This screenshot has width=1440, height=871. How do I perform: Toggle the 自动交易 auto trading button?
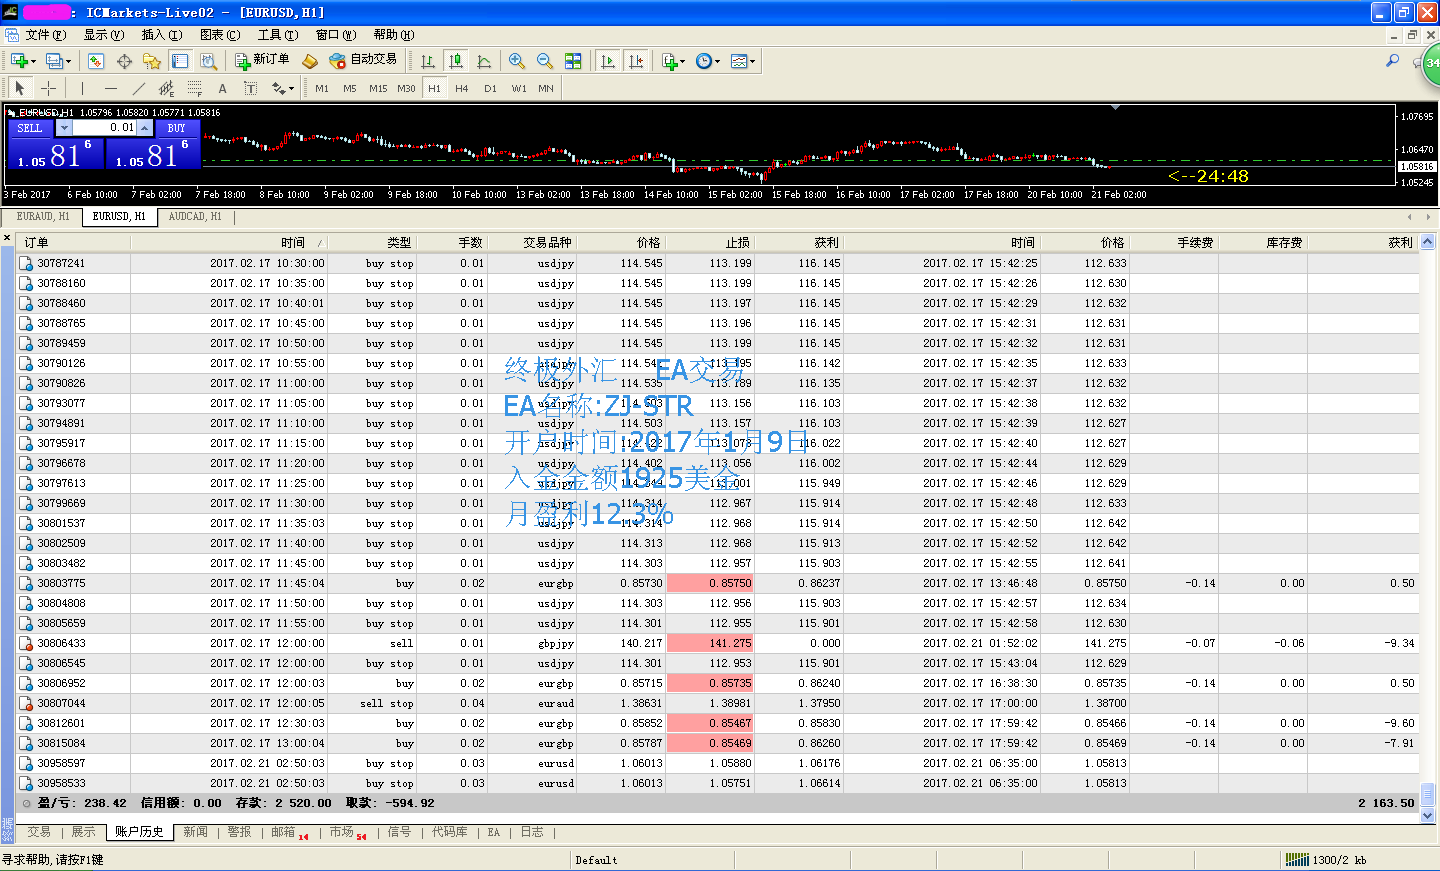point(364,60)
